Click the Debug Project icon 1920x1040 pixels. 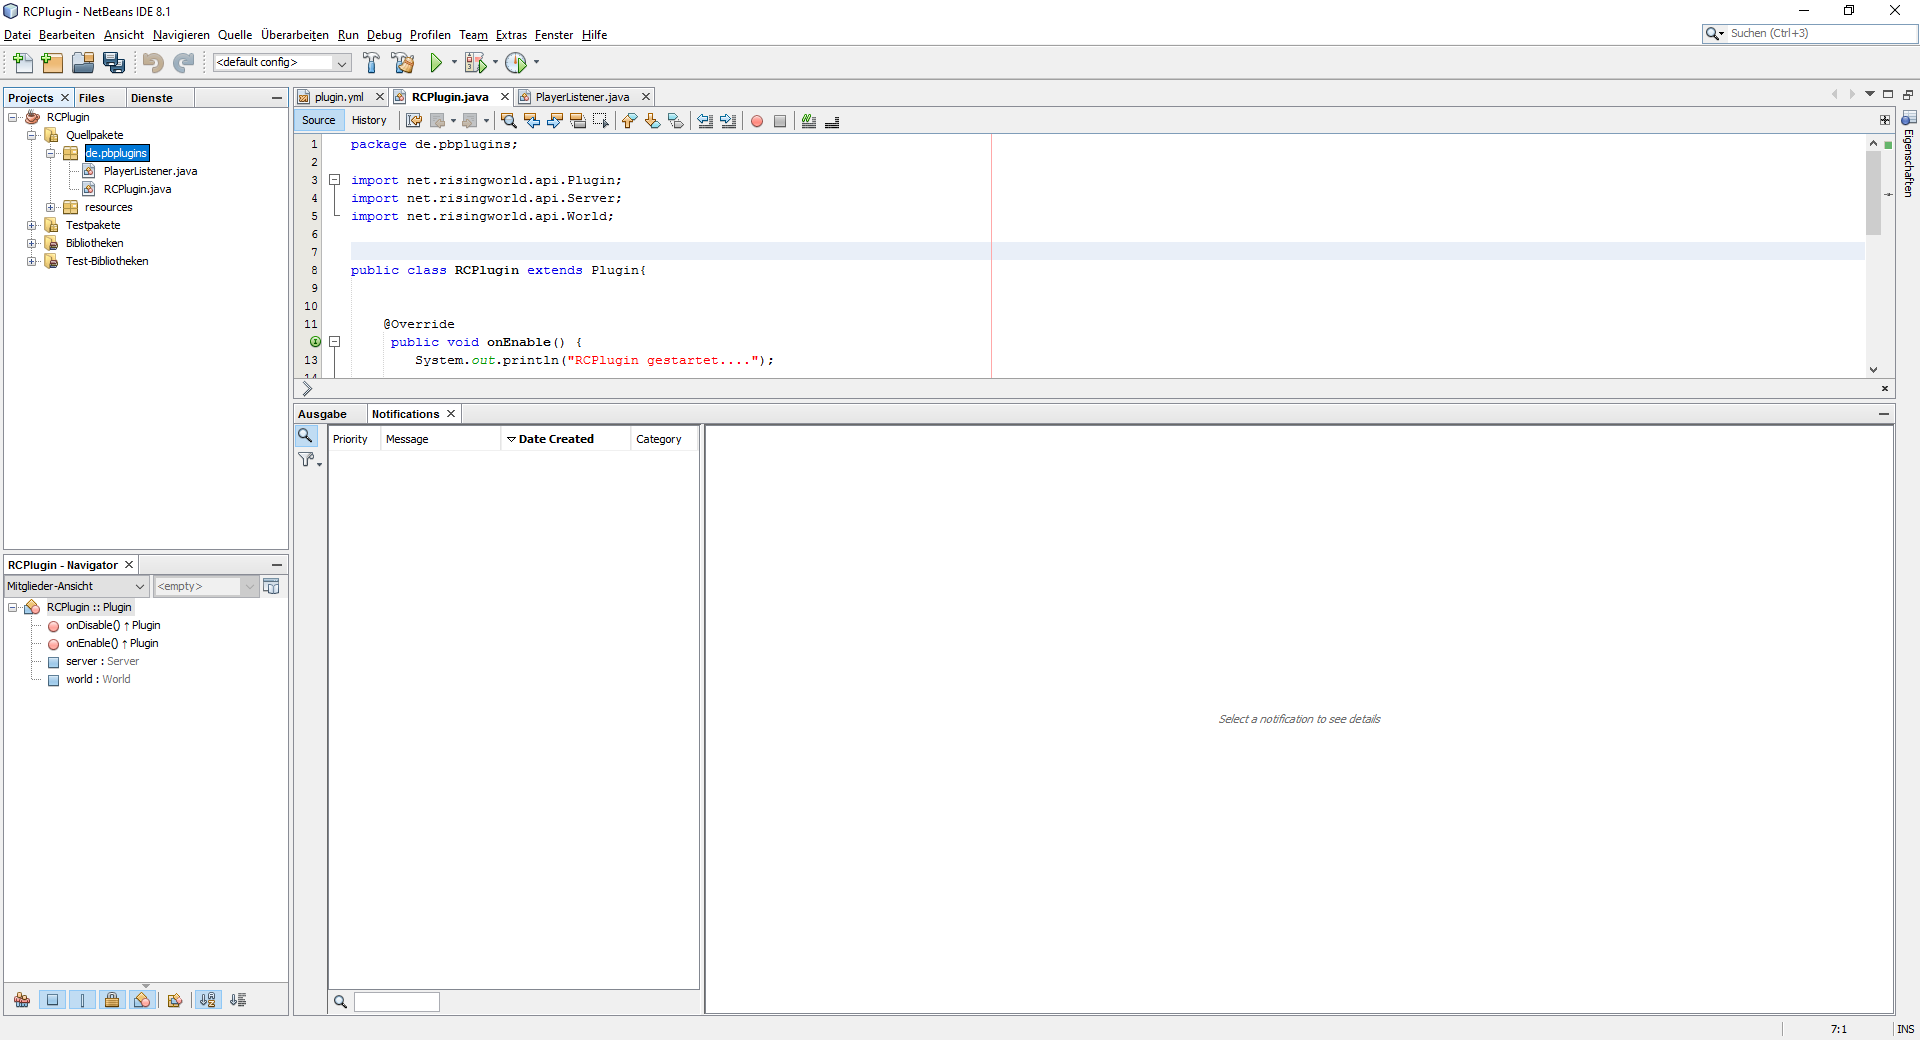(475, 63)
